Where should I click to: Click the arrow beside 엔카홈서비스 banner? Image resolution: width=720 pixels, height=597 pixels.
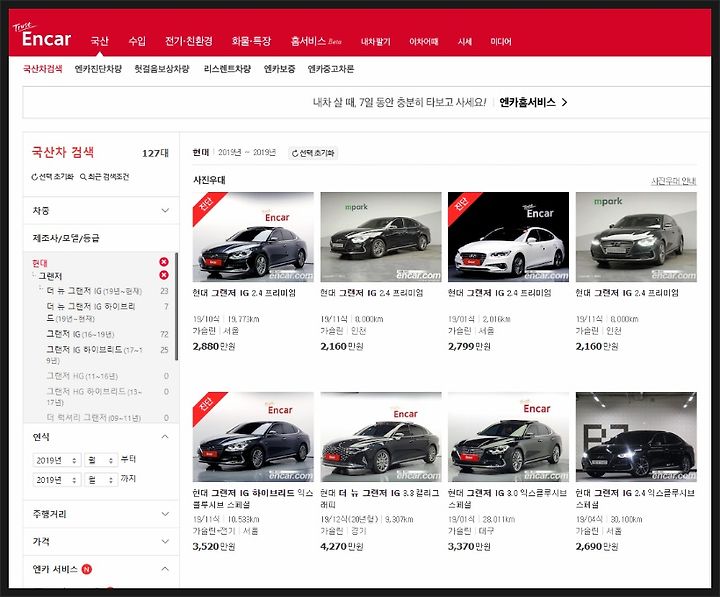click(x=565, y=102)
